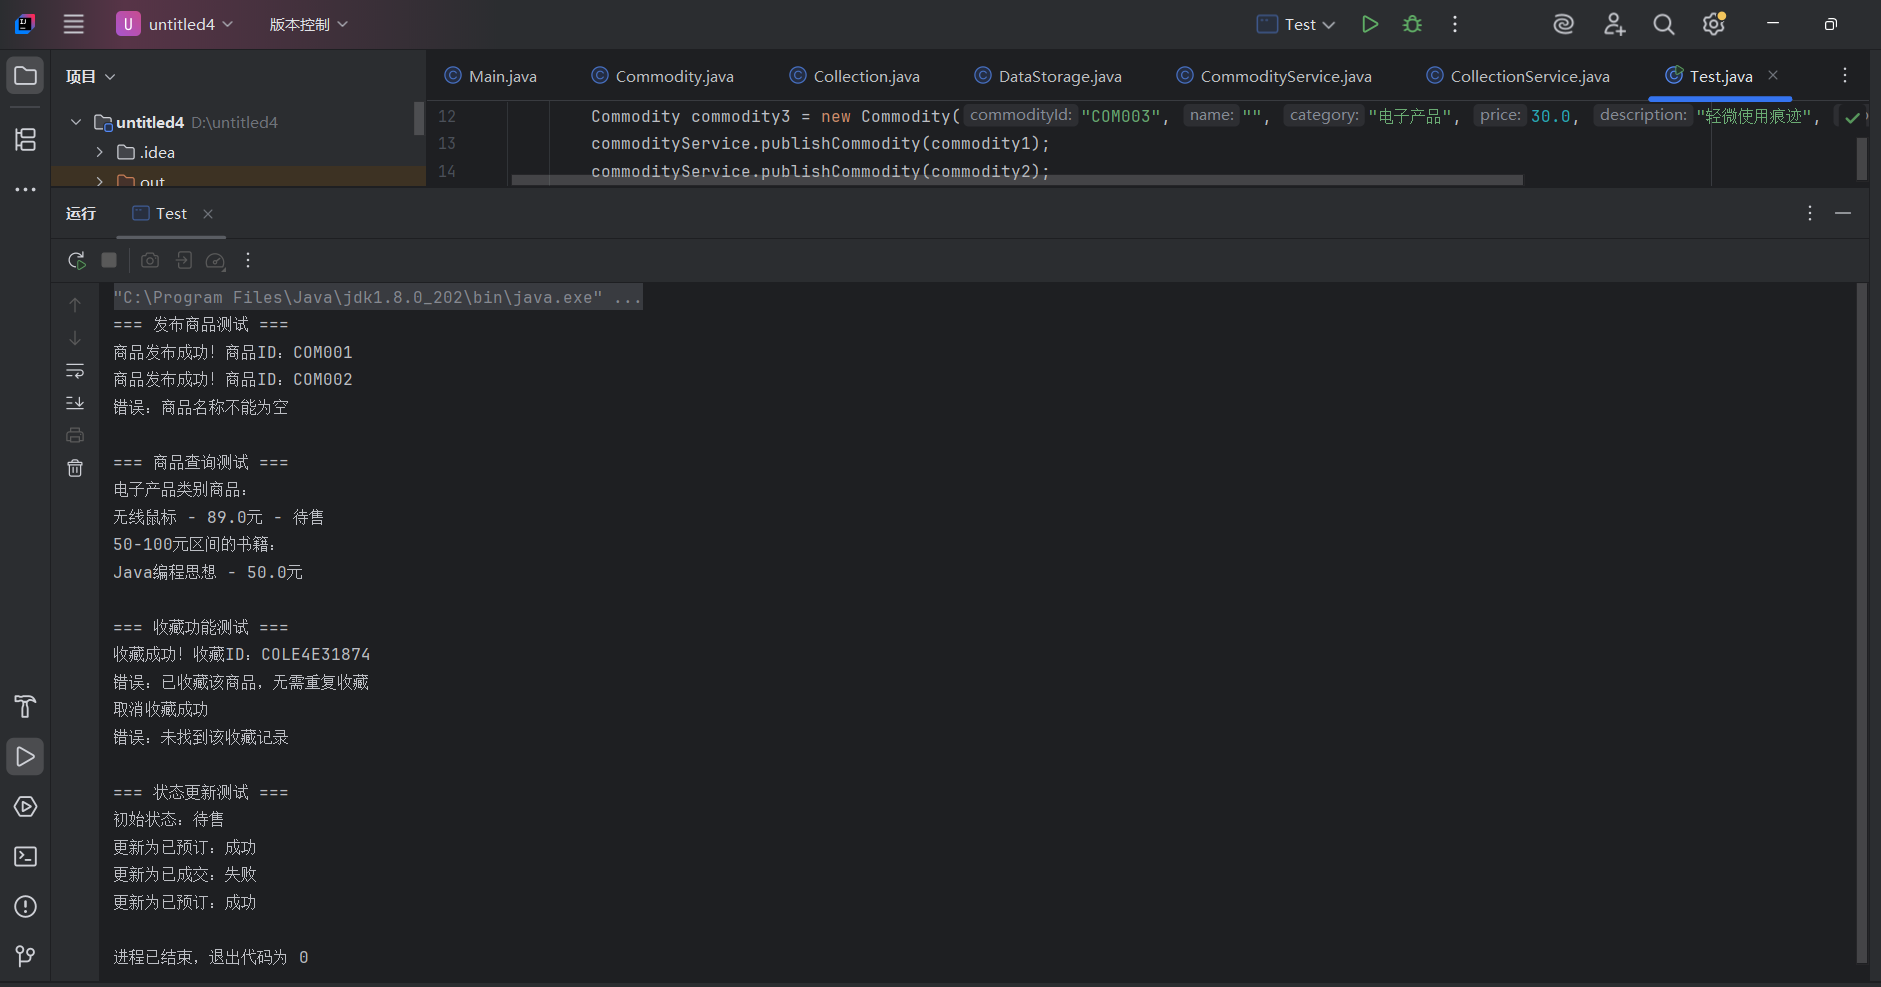
Task: Open the 项目 view dropdown
Action: pyautogui.click(x=90, y=76)
